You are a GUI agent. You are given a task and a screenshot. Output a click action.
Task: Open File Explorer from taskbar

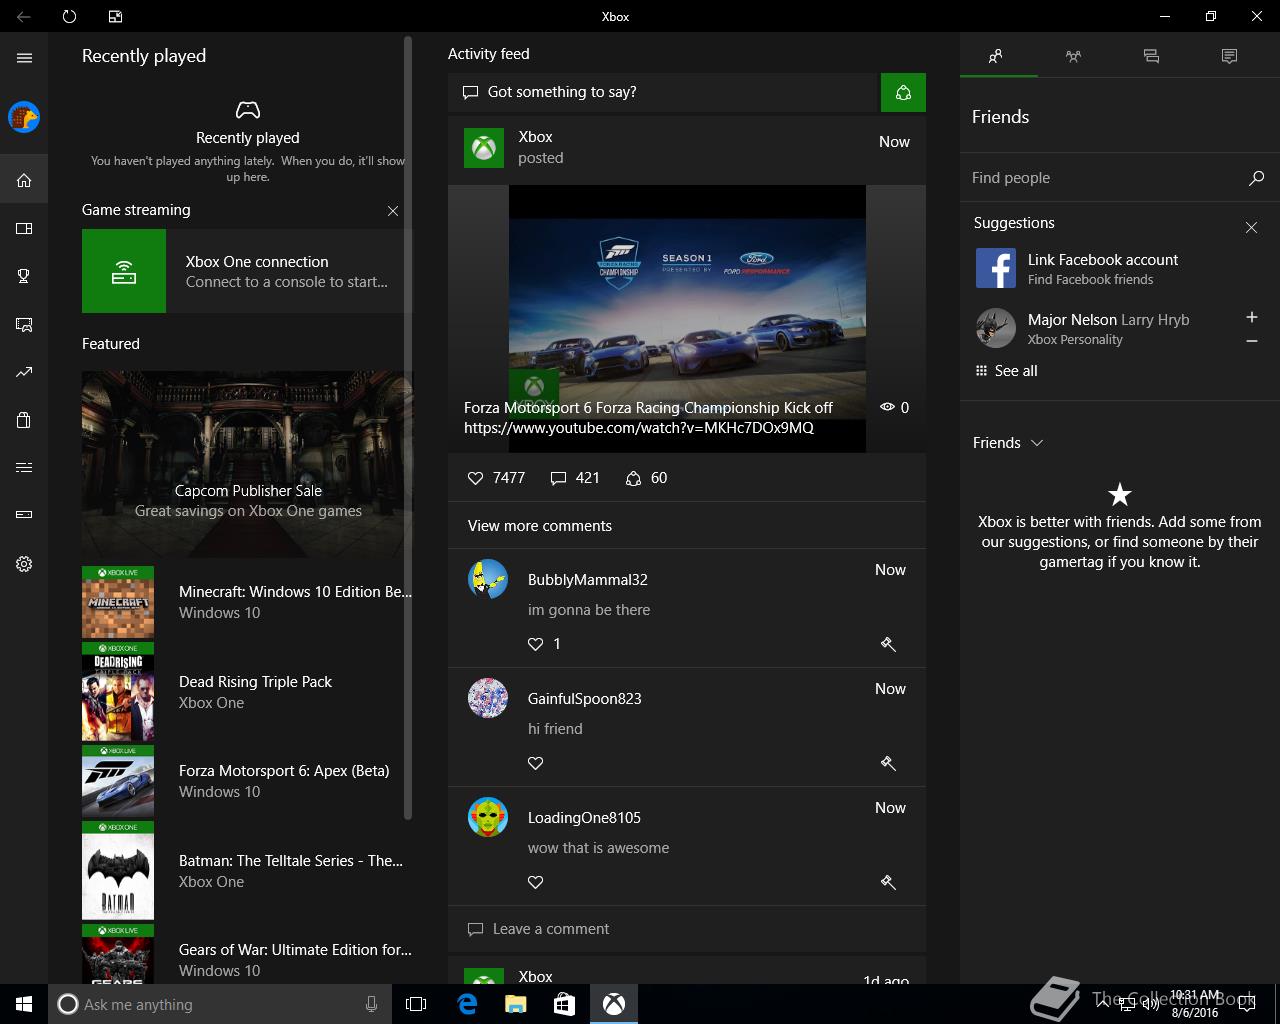click(x=515, y=1004)
